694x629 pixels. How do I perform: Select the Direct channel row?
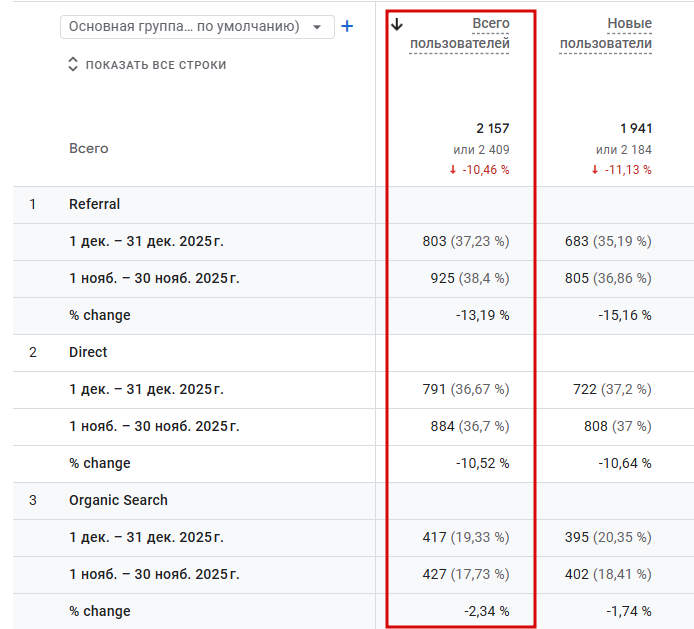click(x=88, y=352)
